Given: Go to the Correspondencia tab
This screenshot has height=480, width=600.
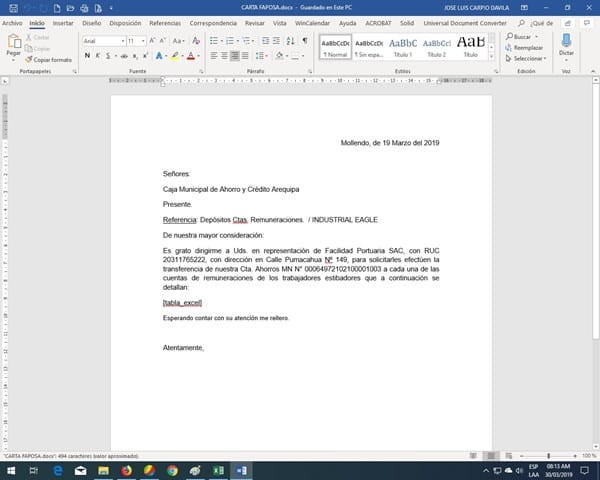Looking at the screenshot, I should coord(213,23).
